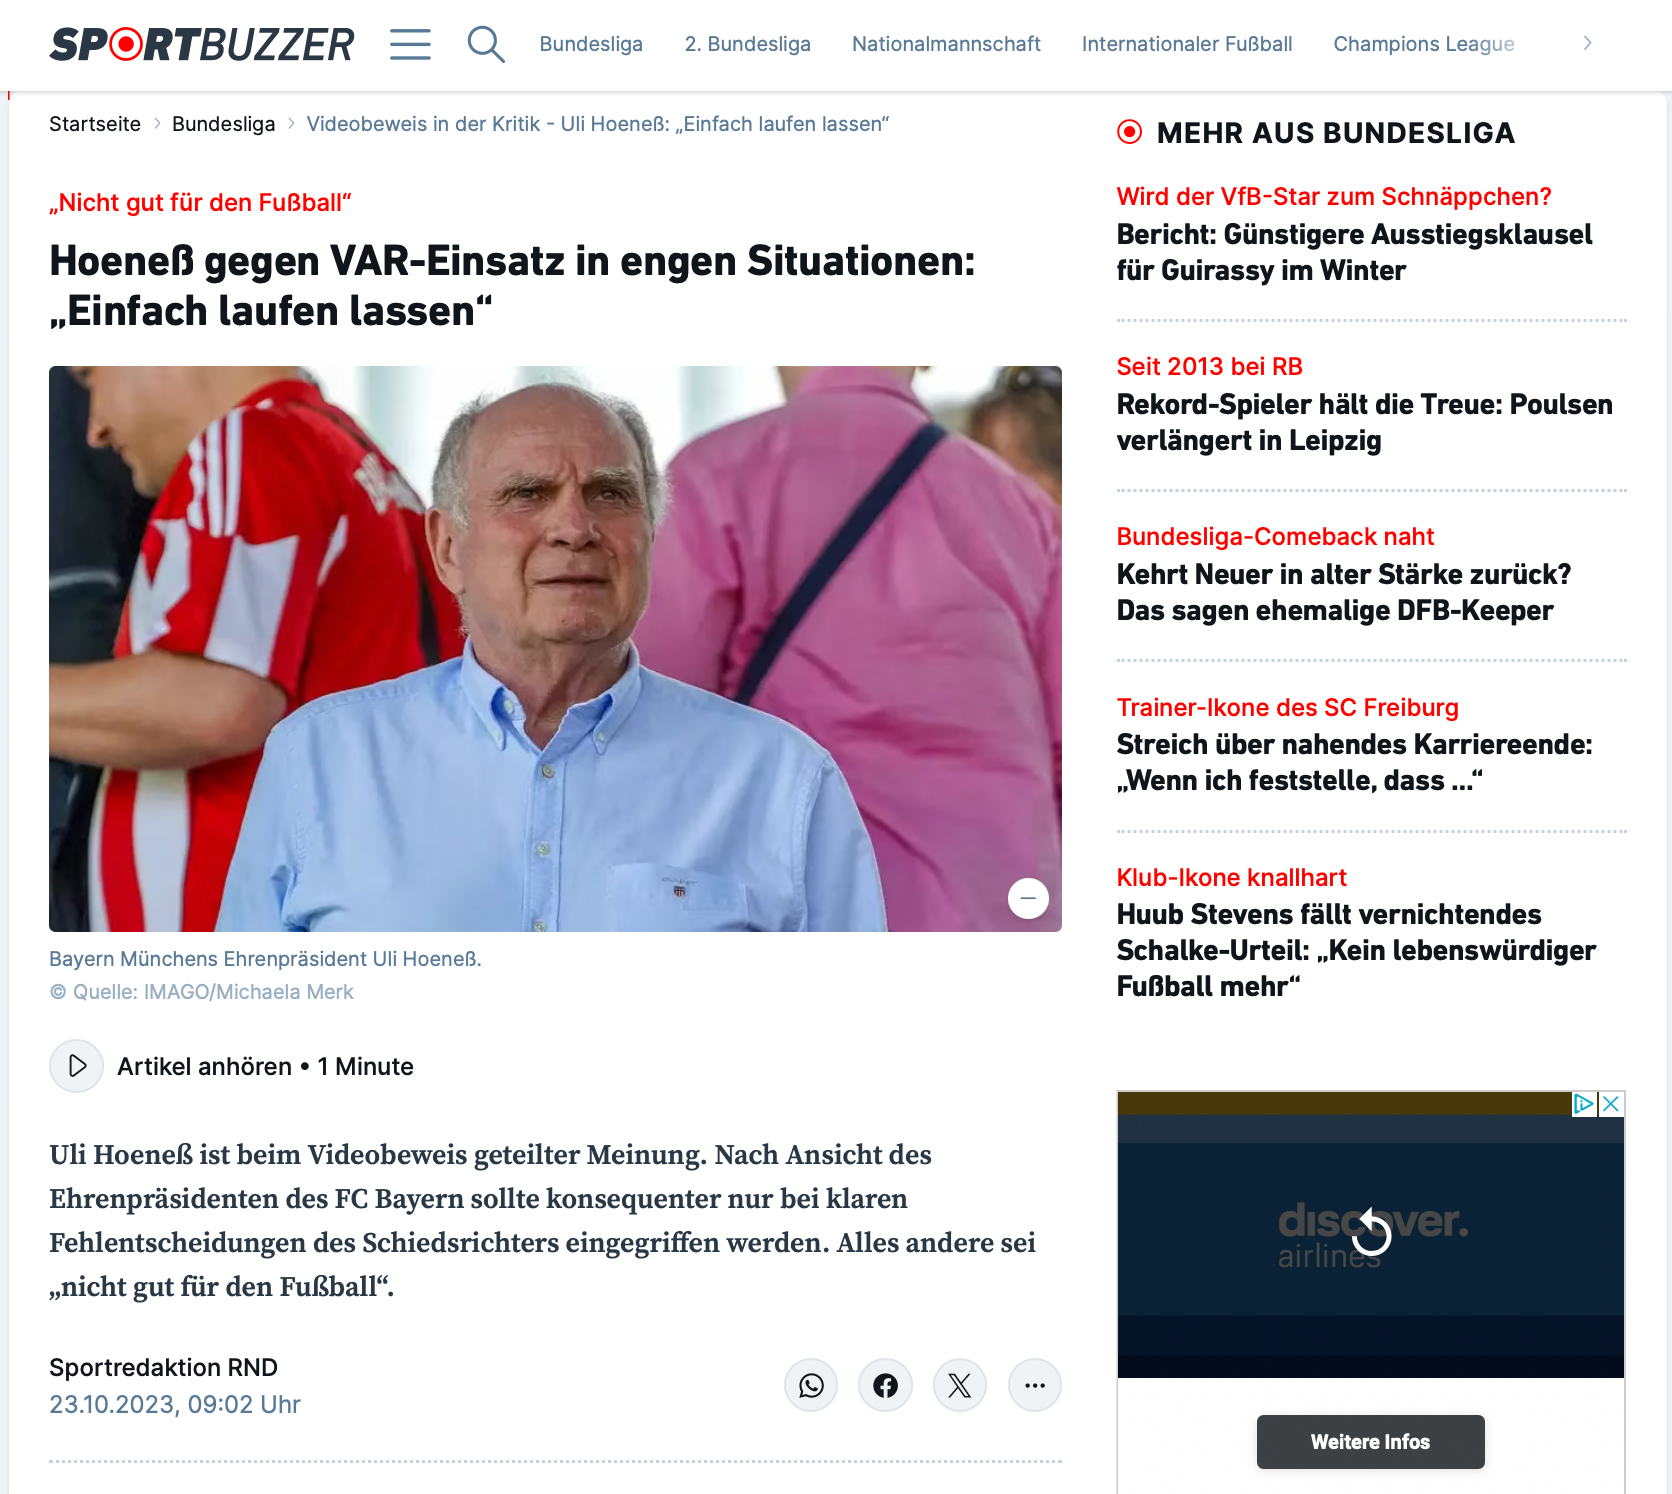Open Poulsen verlängert in Leipzig article
The height and width of the screenshot is (1494, 1672).
1364,422
